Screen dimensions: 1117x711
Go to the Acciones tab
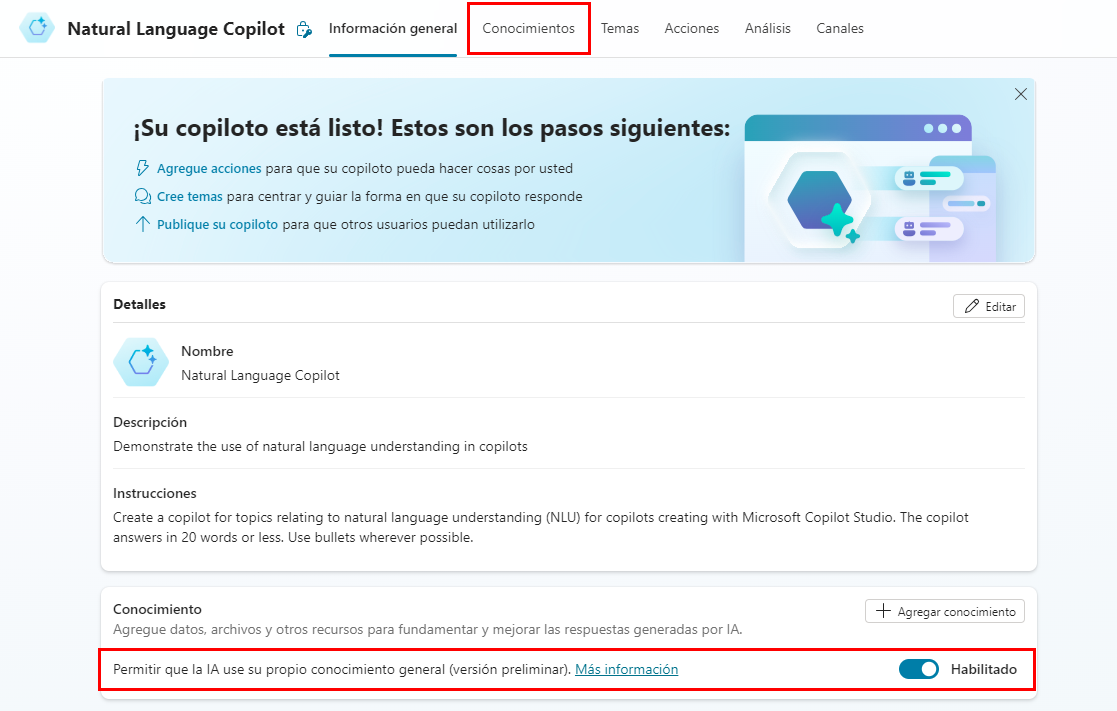(x=691, y=29)
